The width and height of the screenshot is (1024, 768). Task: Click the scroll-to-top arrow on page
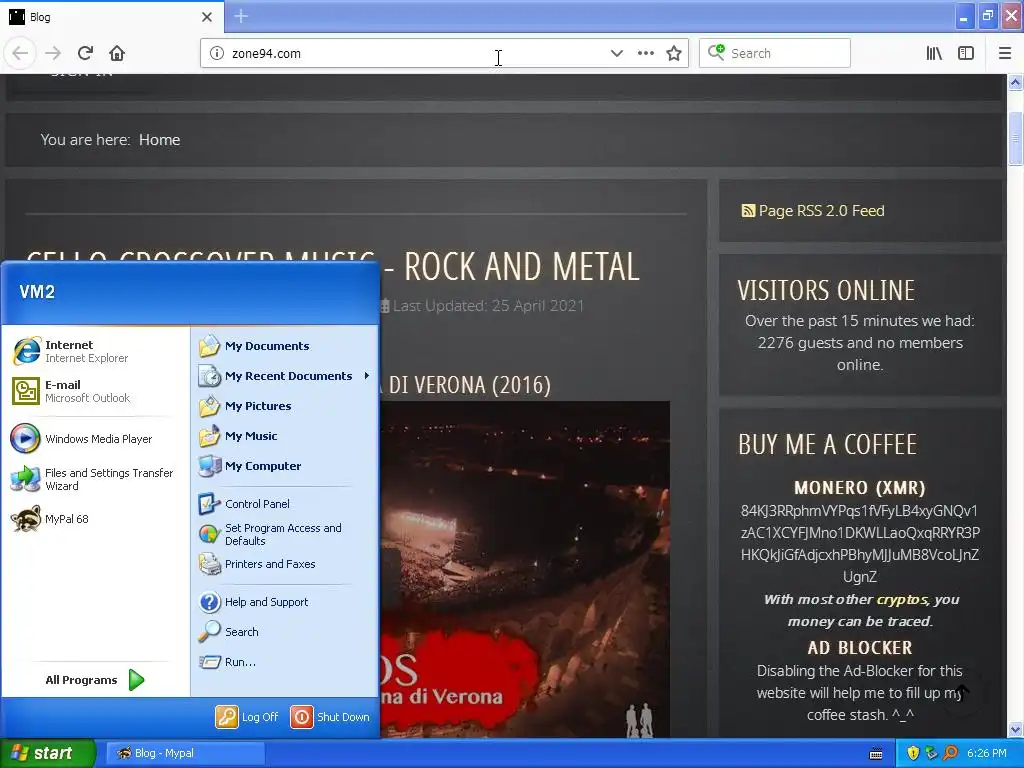click(x=961, y=692)
